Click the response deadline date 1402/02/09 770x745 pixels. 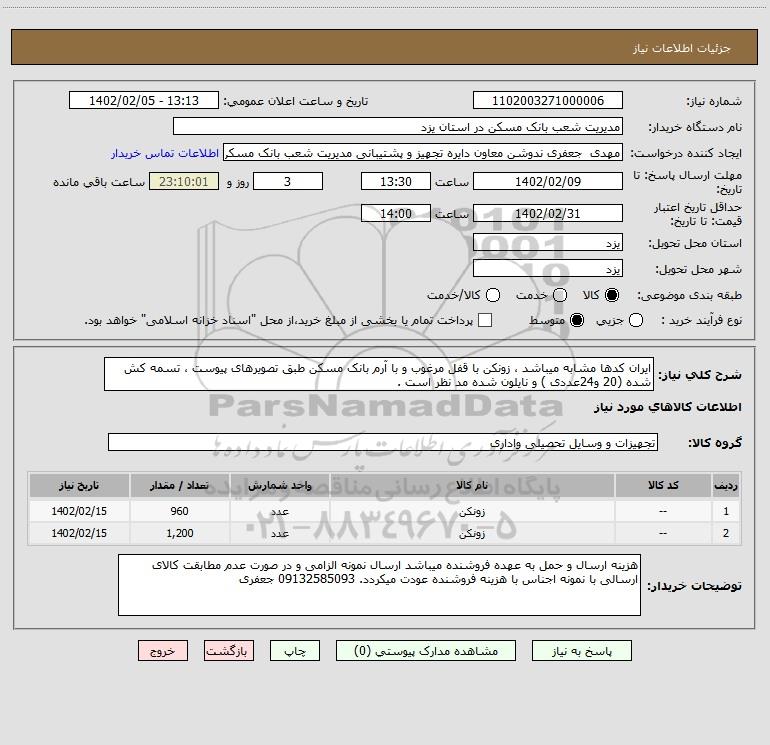pyautogui.click(x=548, y=182)
